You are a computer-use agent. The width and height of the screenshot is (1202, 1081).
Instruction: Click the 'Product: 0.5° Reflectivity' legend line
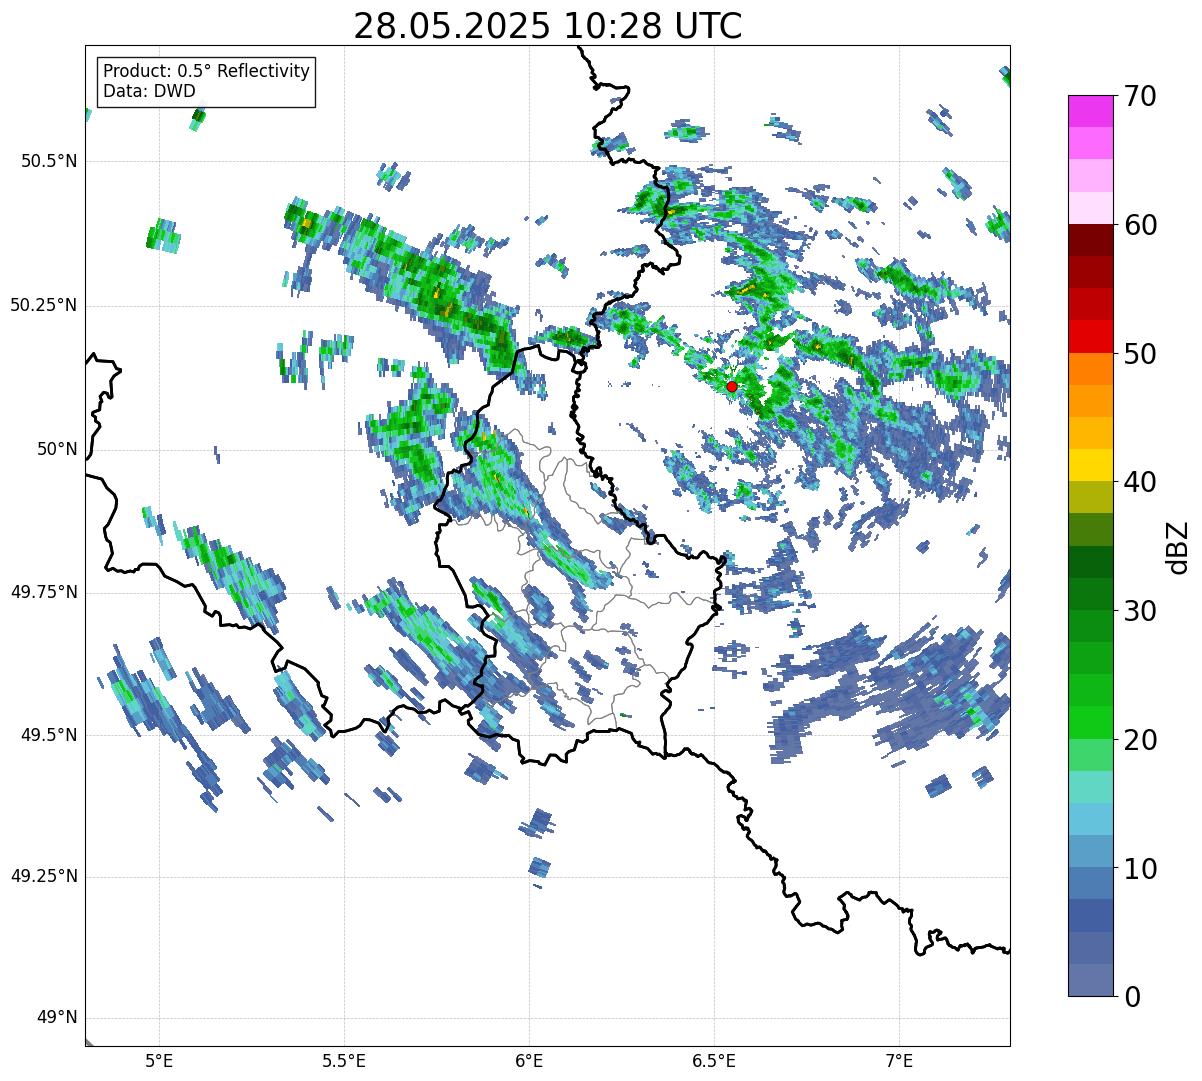point(206,72)
